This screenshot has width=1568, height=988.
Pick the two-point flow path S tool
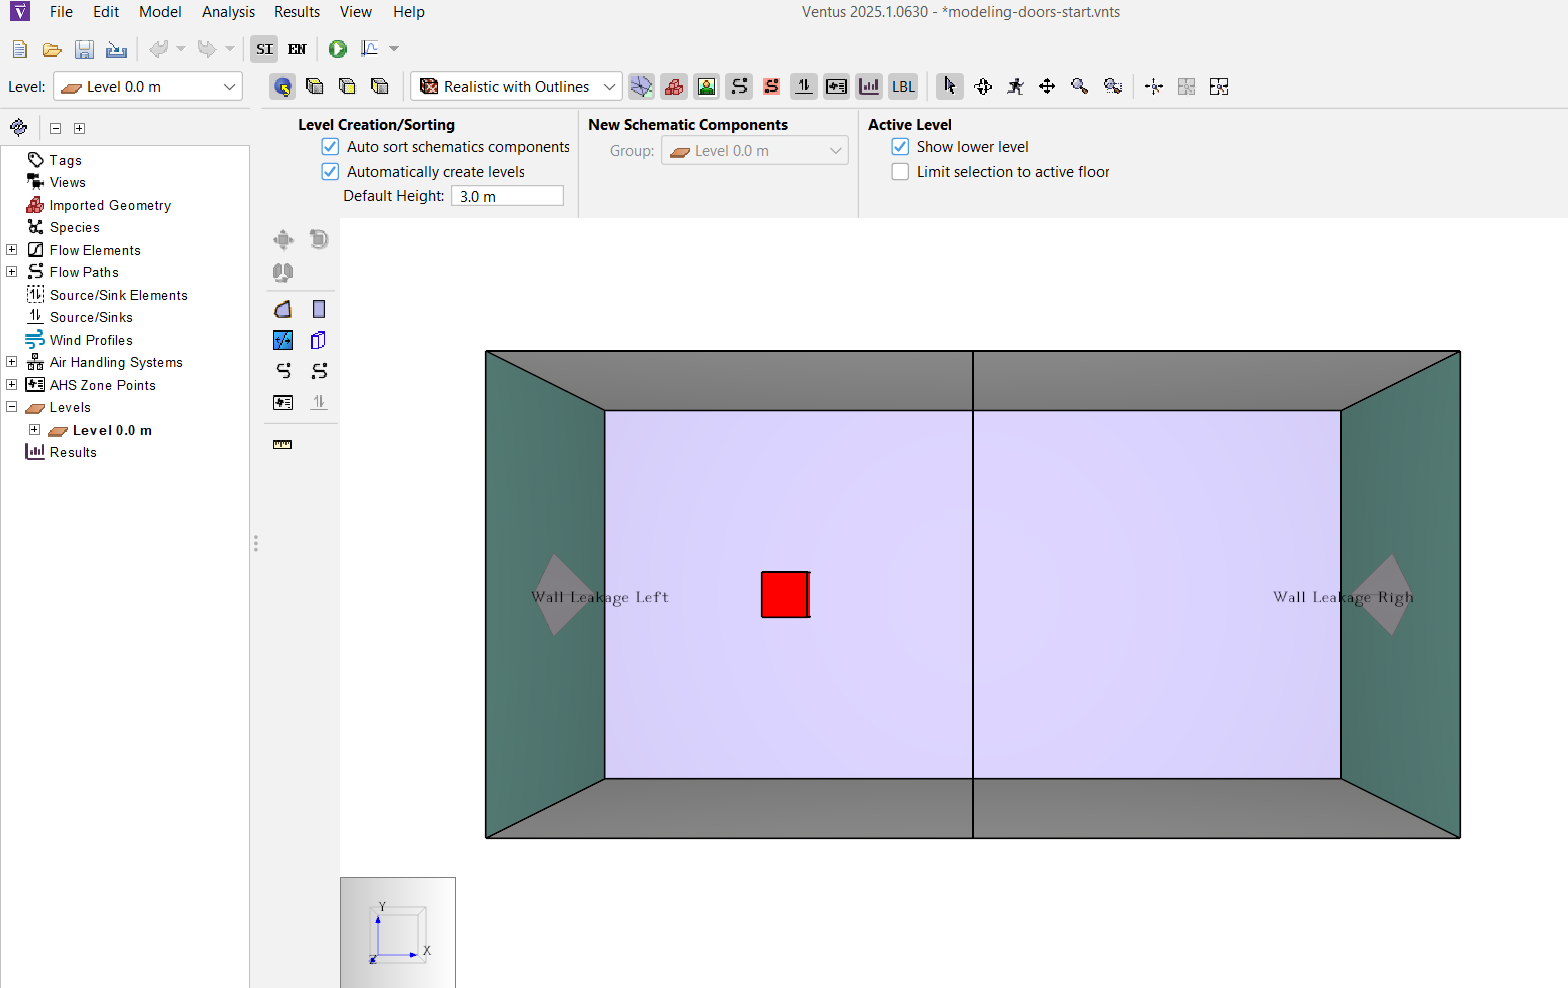tap(319, 371)
